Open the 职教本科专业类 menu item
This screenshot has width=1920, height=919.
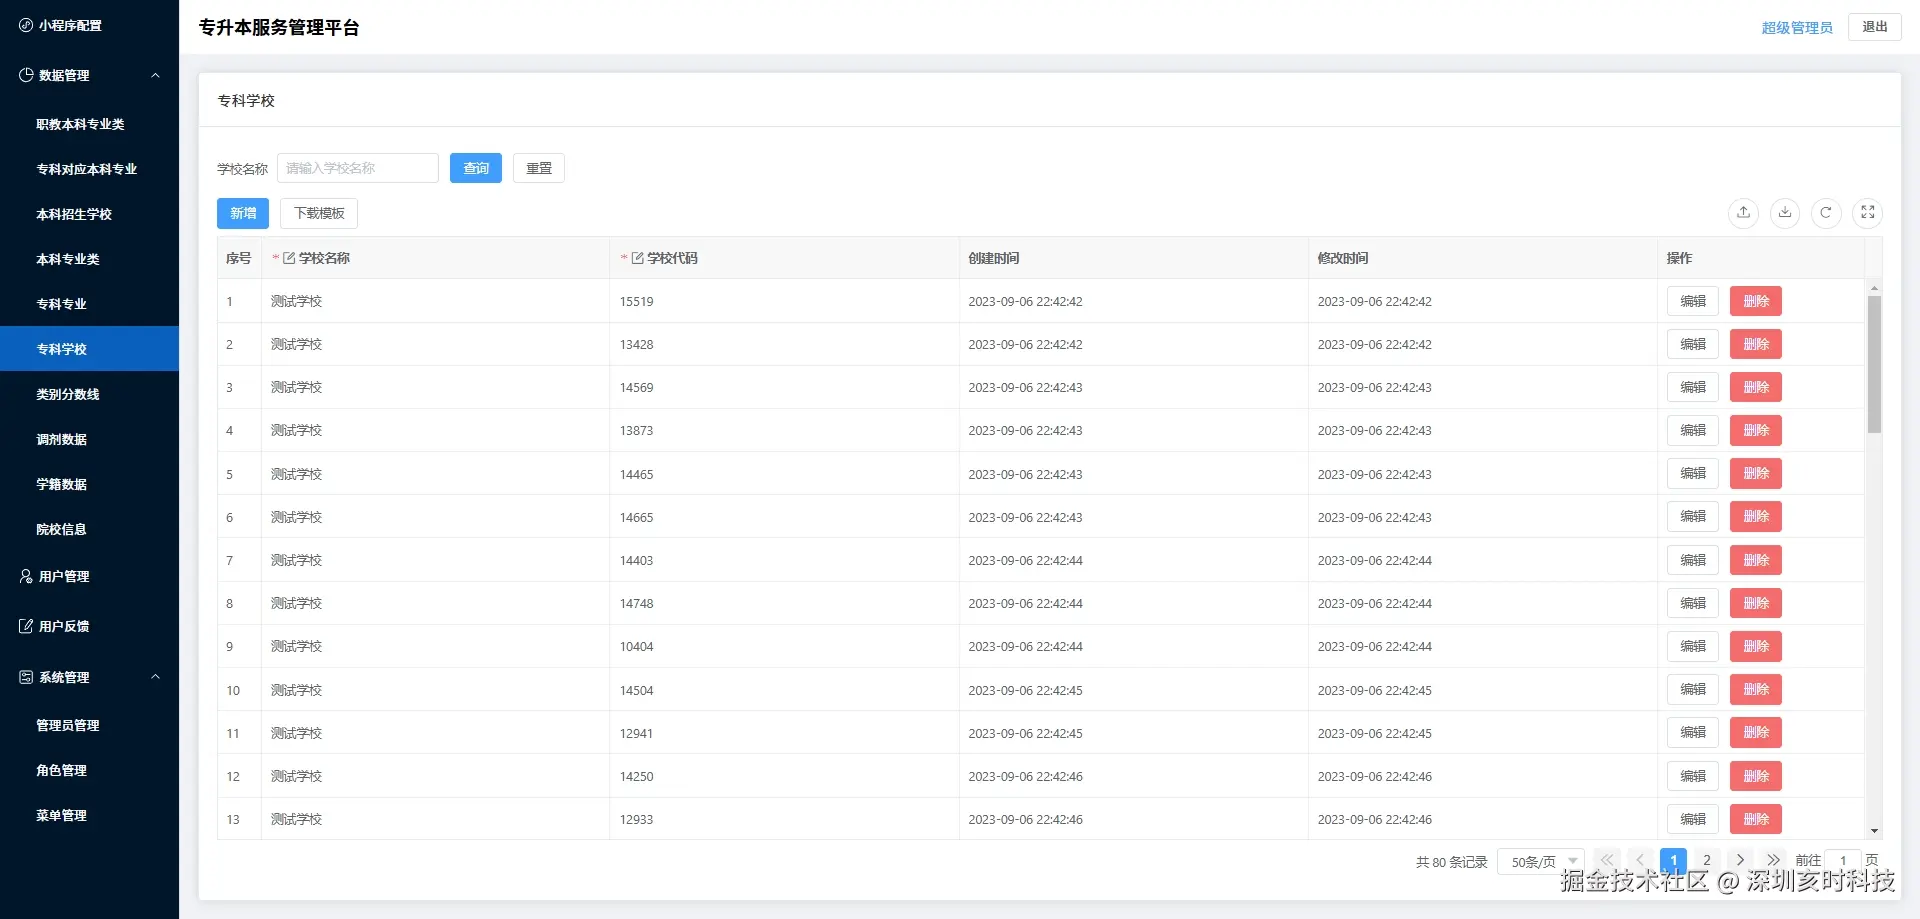coord(89,124)
